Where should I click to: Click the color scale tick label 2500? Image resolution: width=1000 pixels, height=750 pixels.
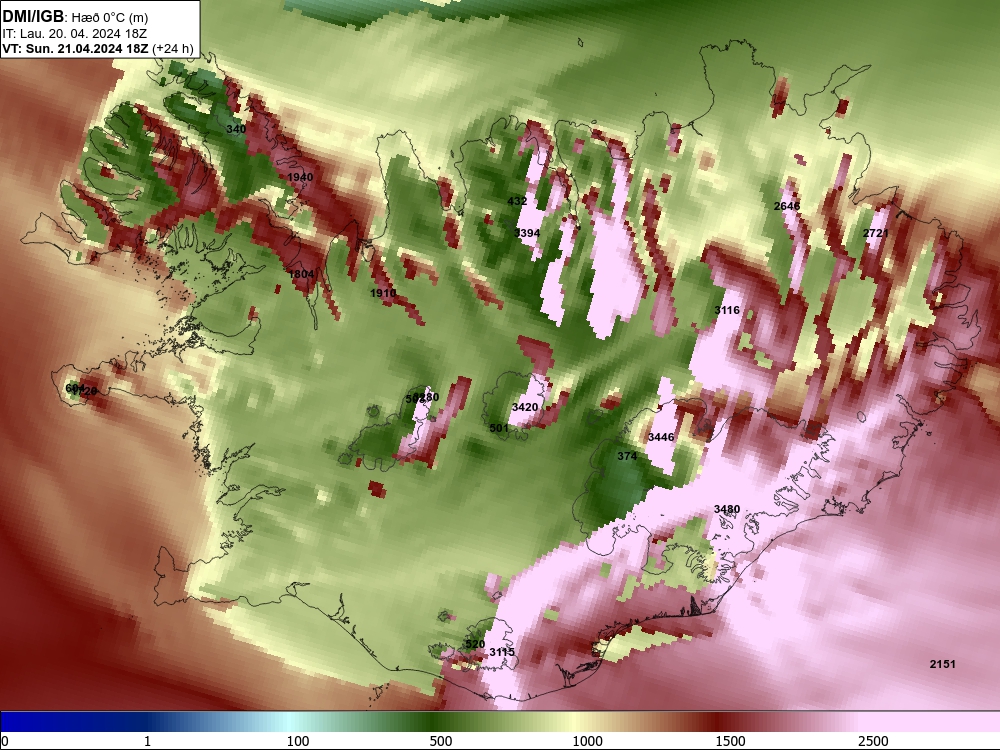[x=873, y=741]
